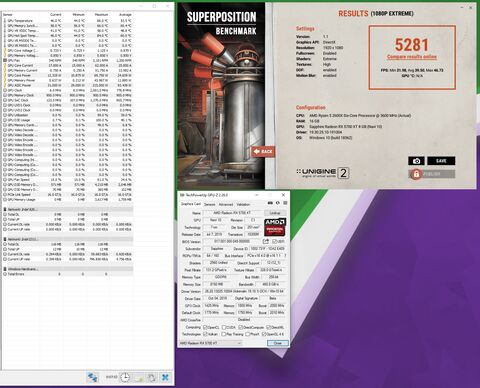Toggle the OpenCL checkbox
The image size is (480, 388).
click(205, 327)
